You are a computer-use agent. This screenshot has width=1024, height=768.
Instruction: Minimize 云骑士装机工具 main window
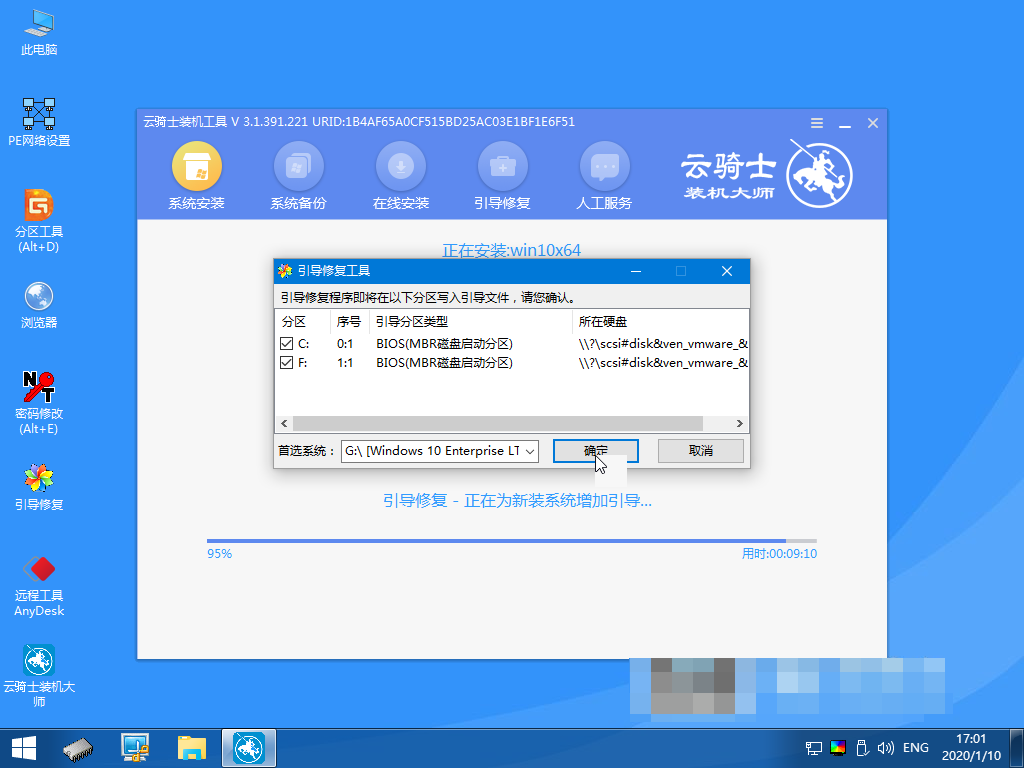[x=845, y=123]
